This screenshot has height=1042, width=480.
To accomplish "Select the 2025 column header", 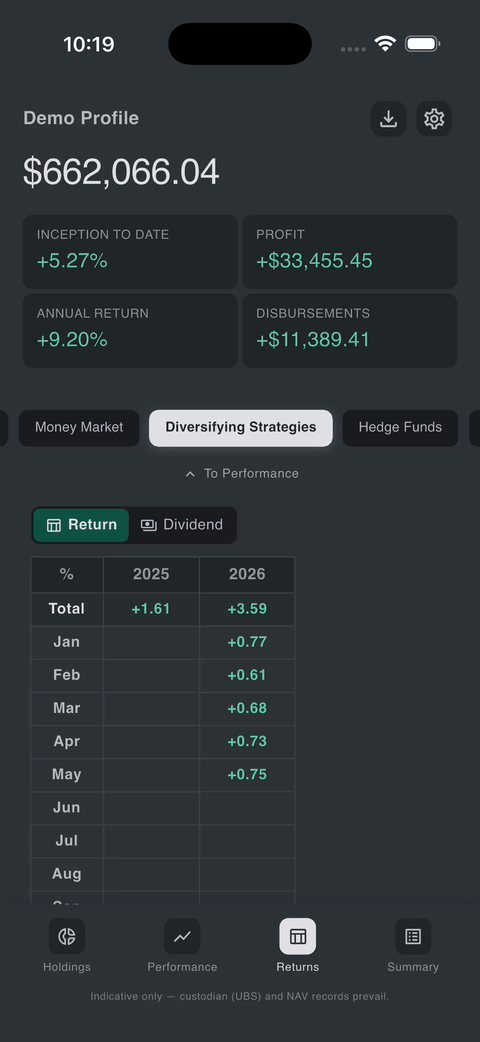I will pos(151,574).
